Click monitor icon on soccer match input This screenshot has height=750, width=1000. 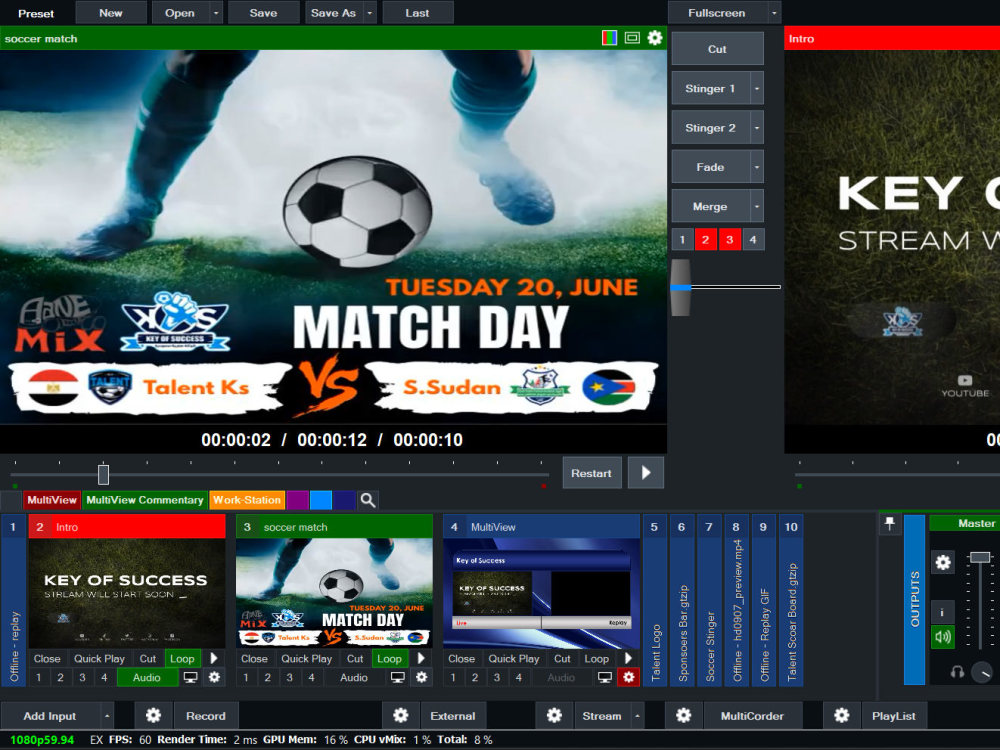click(397, 677)
